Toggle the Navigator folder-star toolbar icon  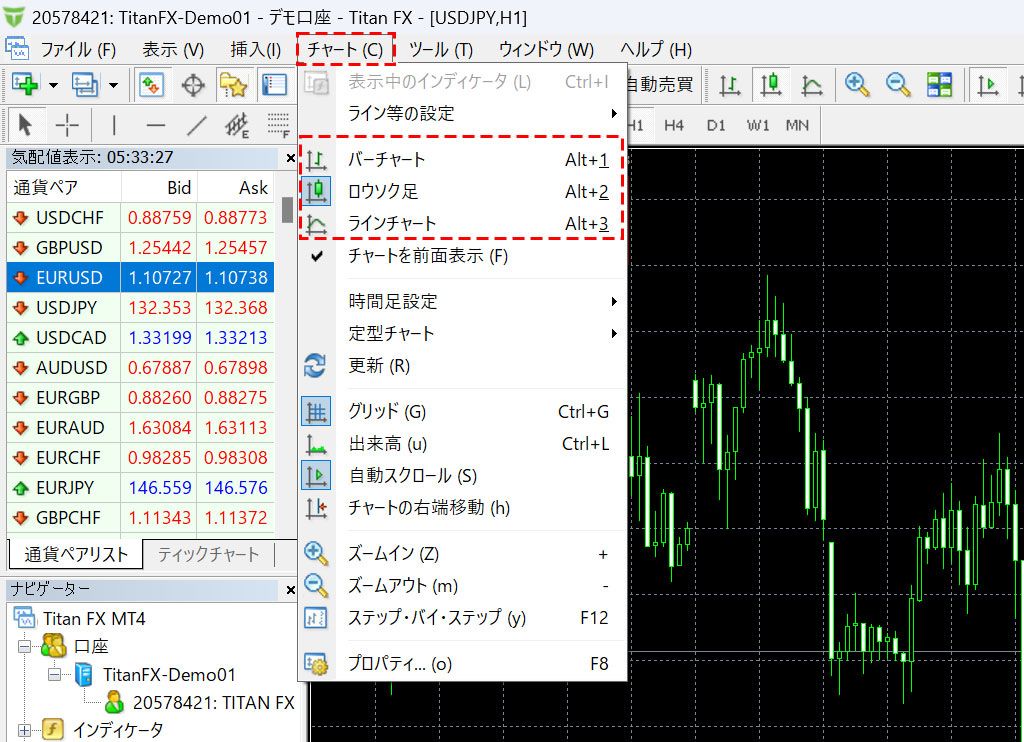pyautogui.click(x=232, y=85)
